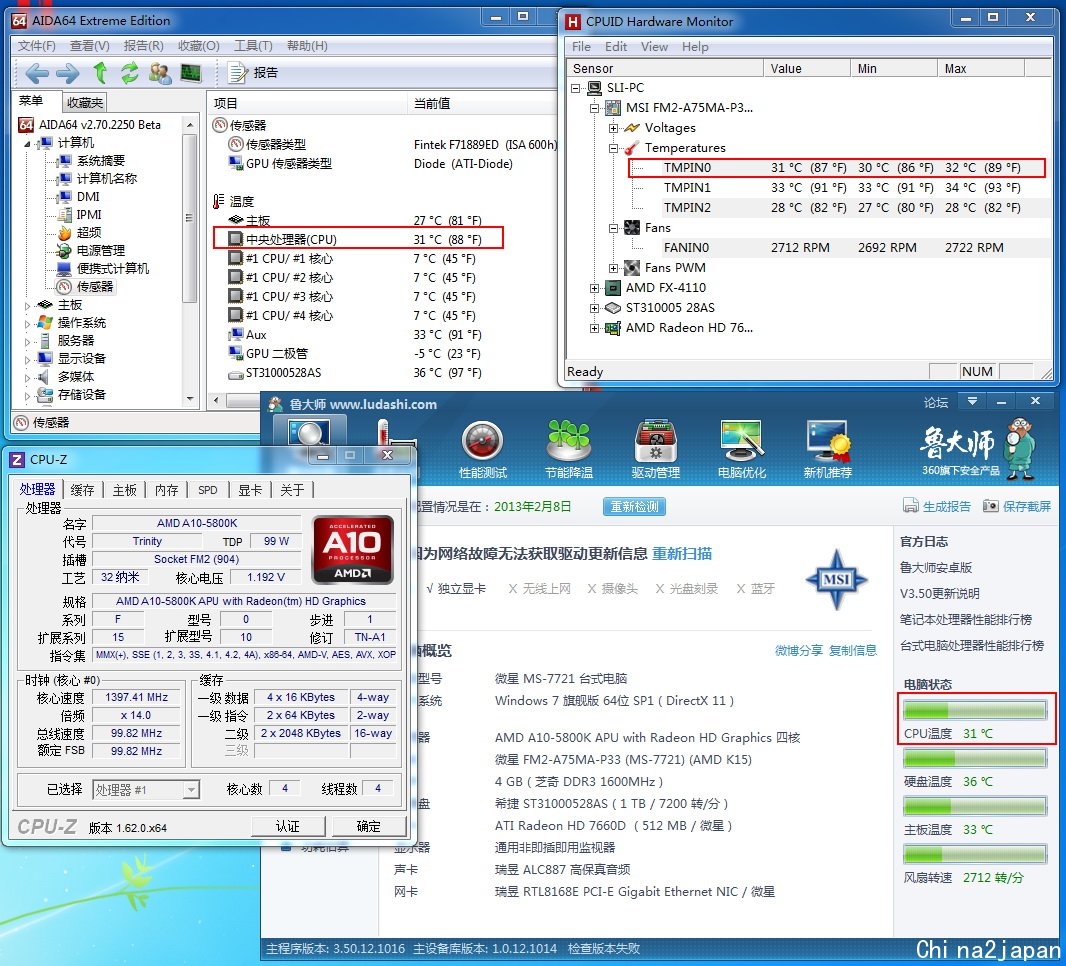Switch to the 收藏夹 tab in AIDA64
Viewport: 1066px width, 966px height.
click(85, 103)
